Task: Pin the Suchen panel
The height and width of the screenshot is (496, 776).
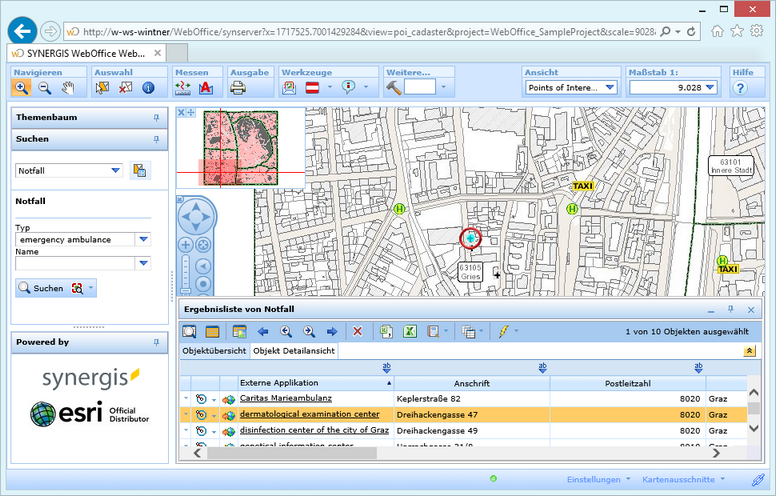Action: click(x=156, y=139)
